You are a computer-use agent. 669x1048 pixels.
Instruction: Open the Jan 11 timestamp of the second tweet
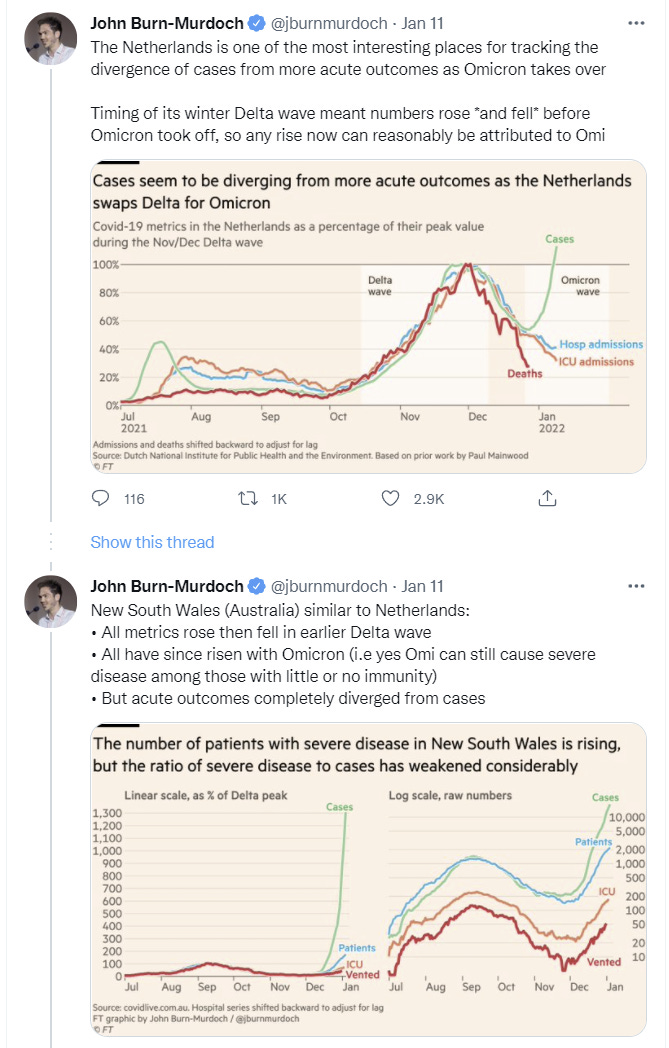(x=422, y=586)
